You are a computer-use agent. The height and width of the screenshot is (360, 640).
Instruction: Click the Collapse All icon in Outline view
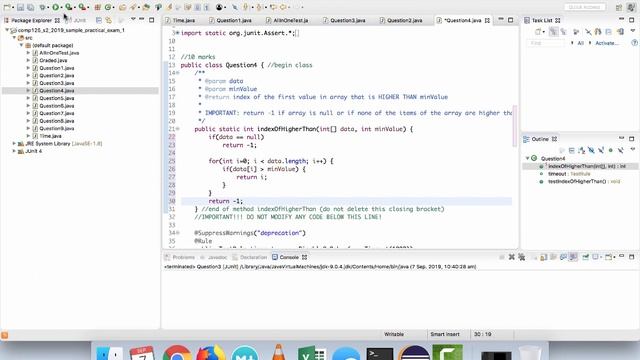[x=571, y=151]
